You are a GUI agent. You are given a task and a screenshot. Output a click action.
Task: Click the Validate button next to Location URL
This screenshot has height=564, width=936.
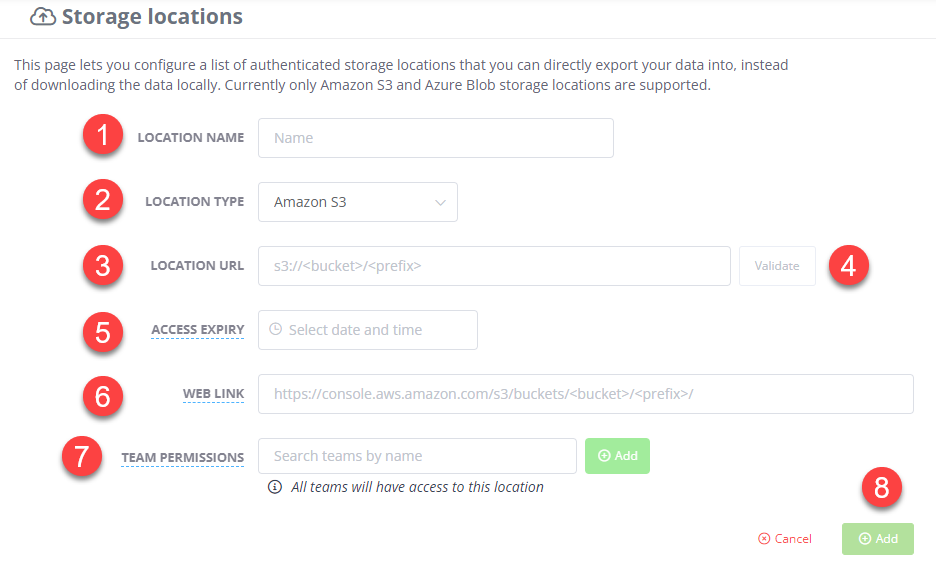tap(777, 266)
